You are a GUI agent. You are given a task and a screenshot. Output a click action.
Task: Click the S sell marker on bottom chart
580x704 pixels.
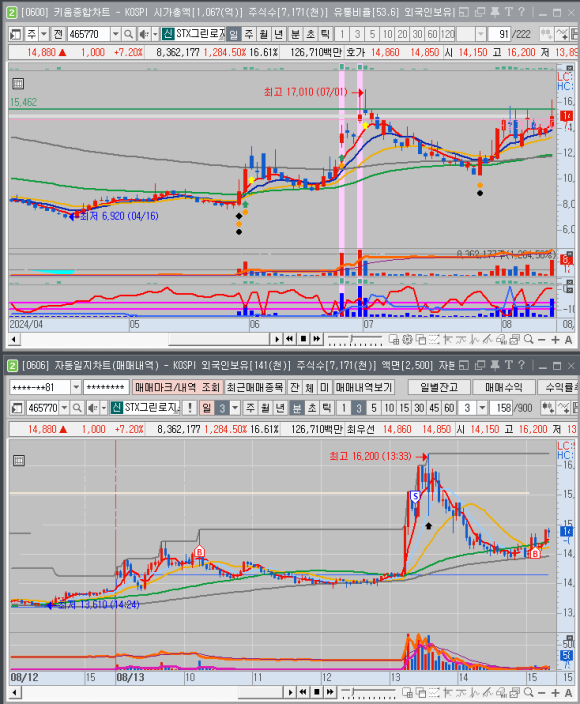point(415,497)
